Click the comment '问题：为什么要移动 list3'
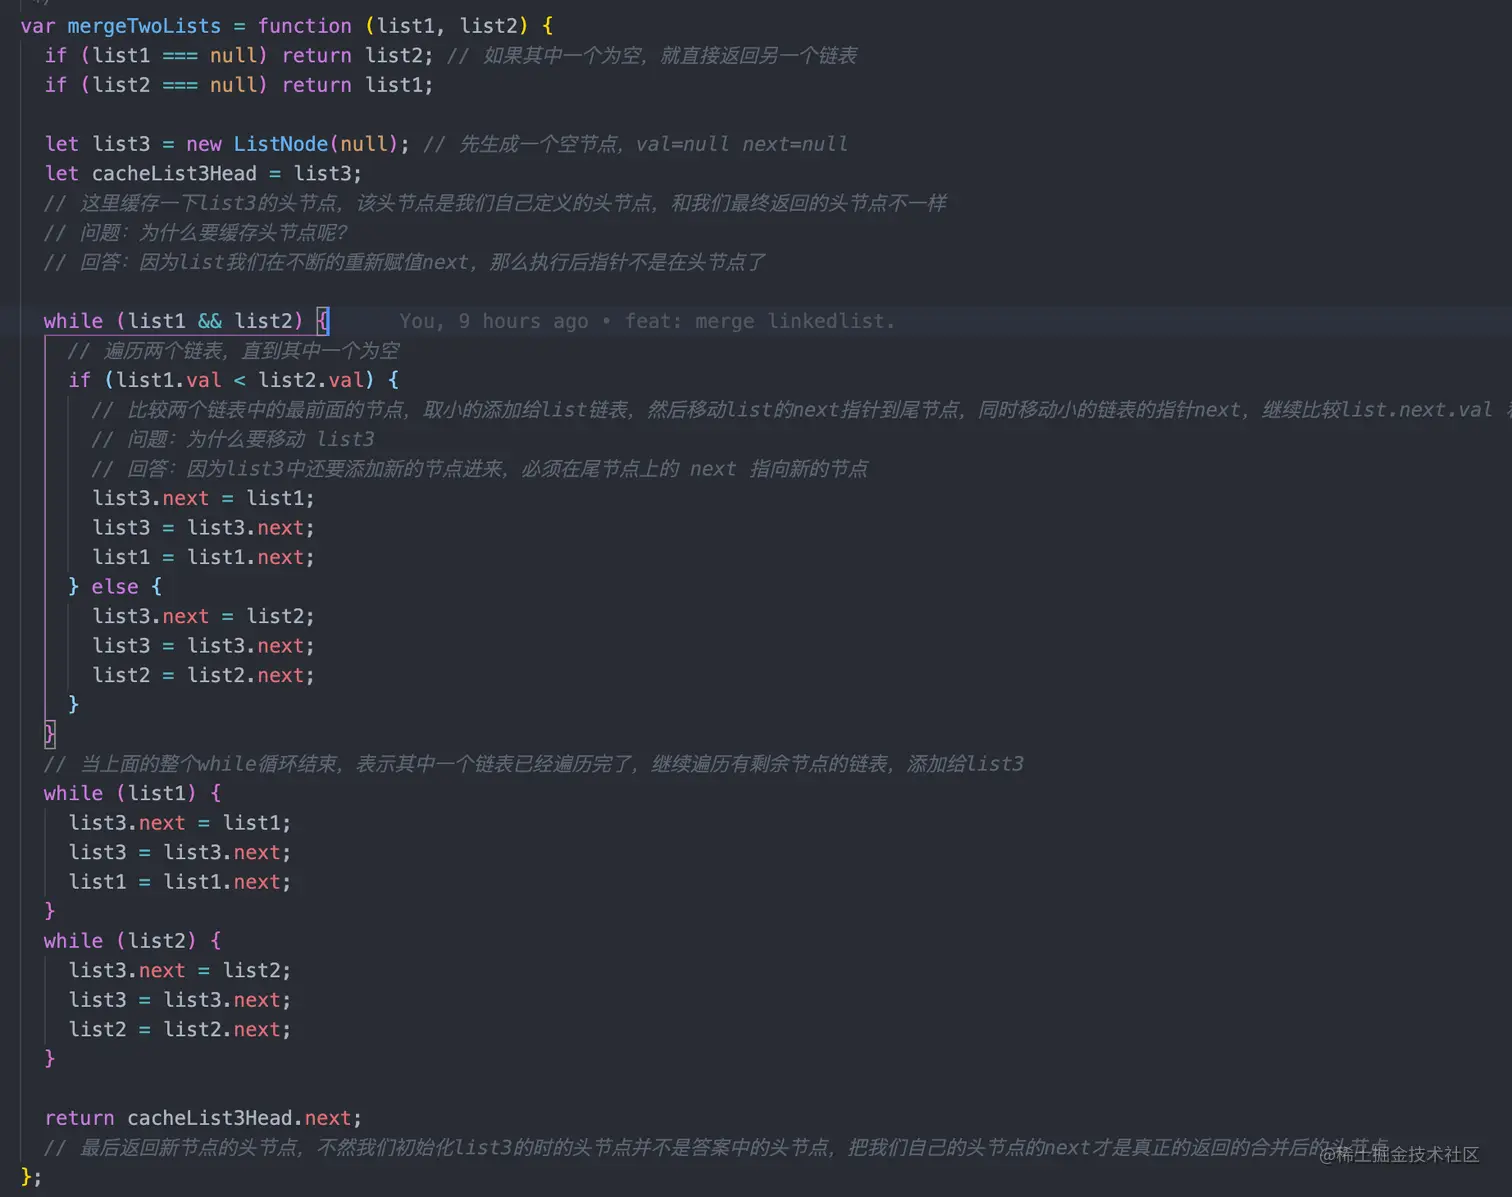Screen dimensions: 1512x1197 [x=233, y=439]
